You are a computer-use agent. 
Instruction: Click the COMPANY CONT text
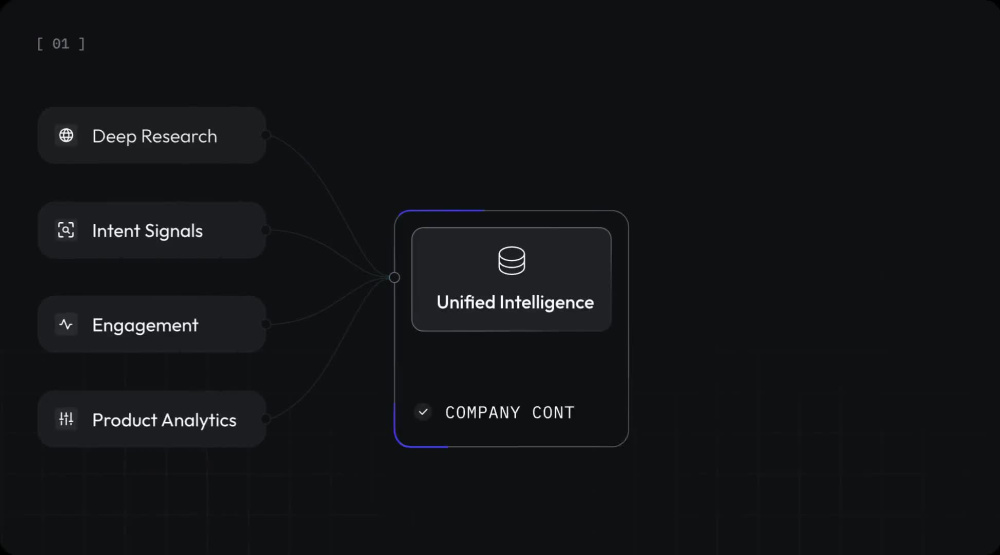(x=510, y=413)
